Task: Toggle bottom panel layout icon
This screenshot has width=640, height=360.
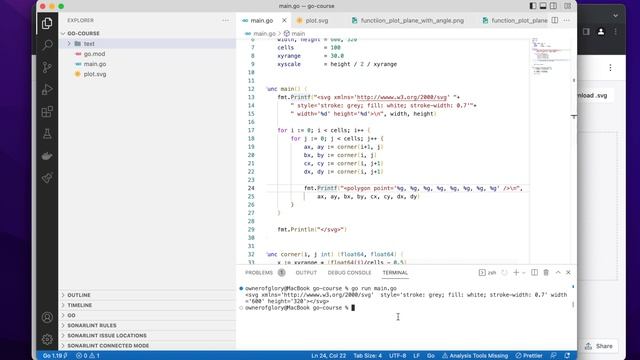Action: 543,6
